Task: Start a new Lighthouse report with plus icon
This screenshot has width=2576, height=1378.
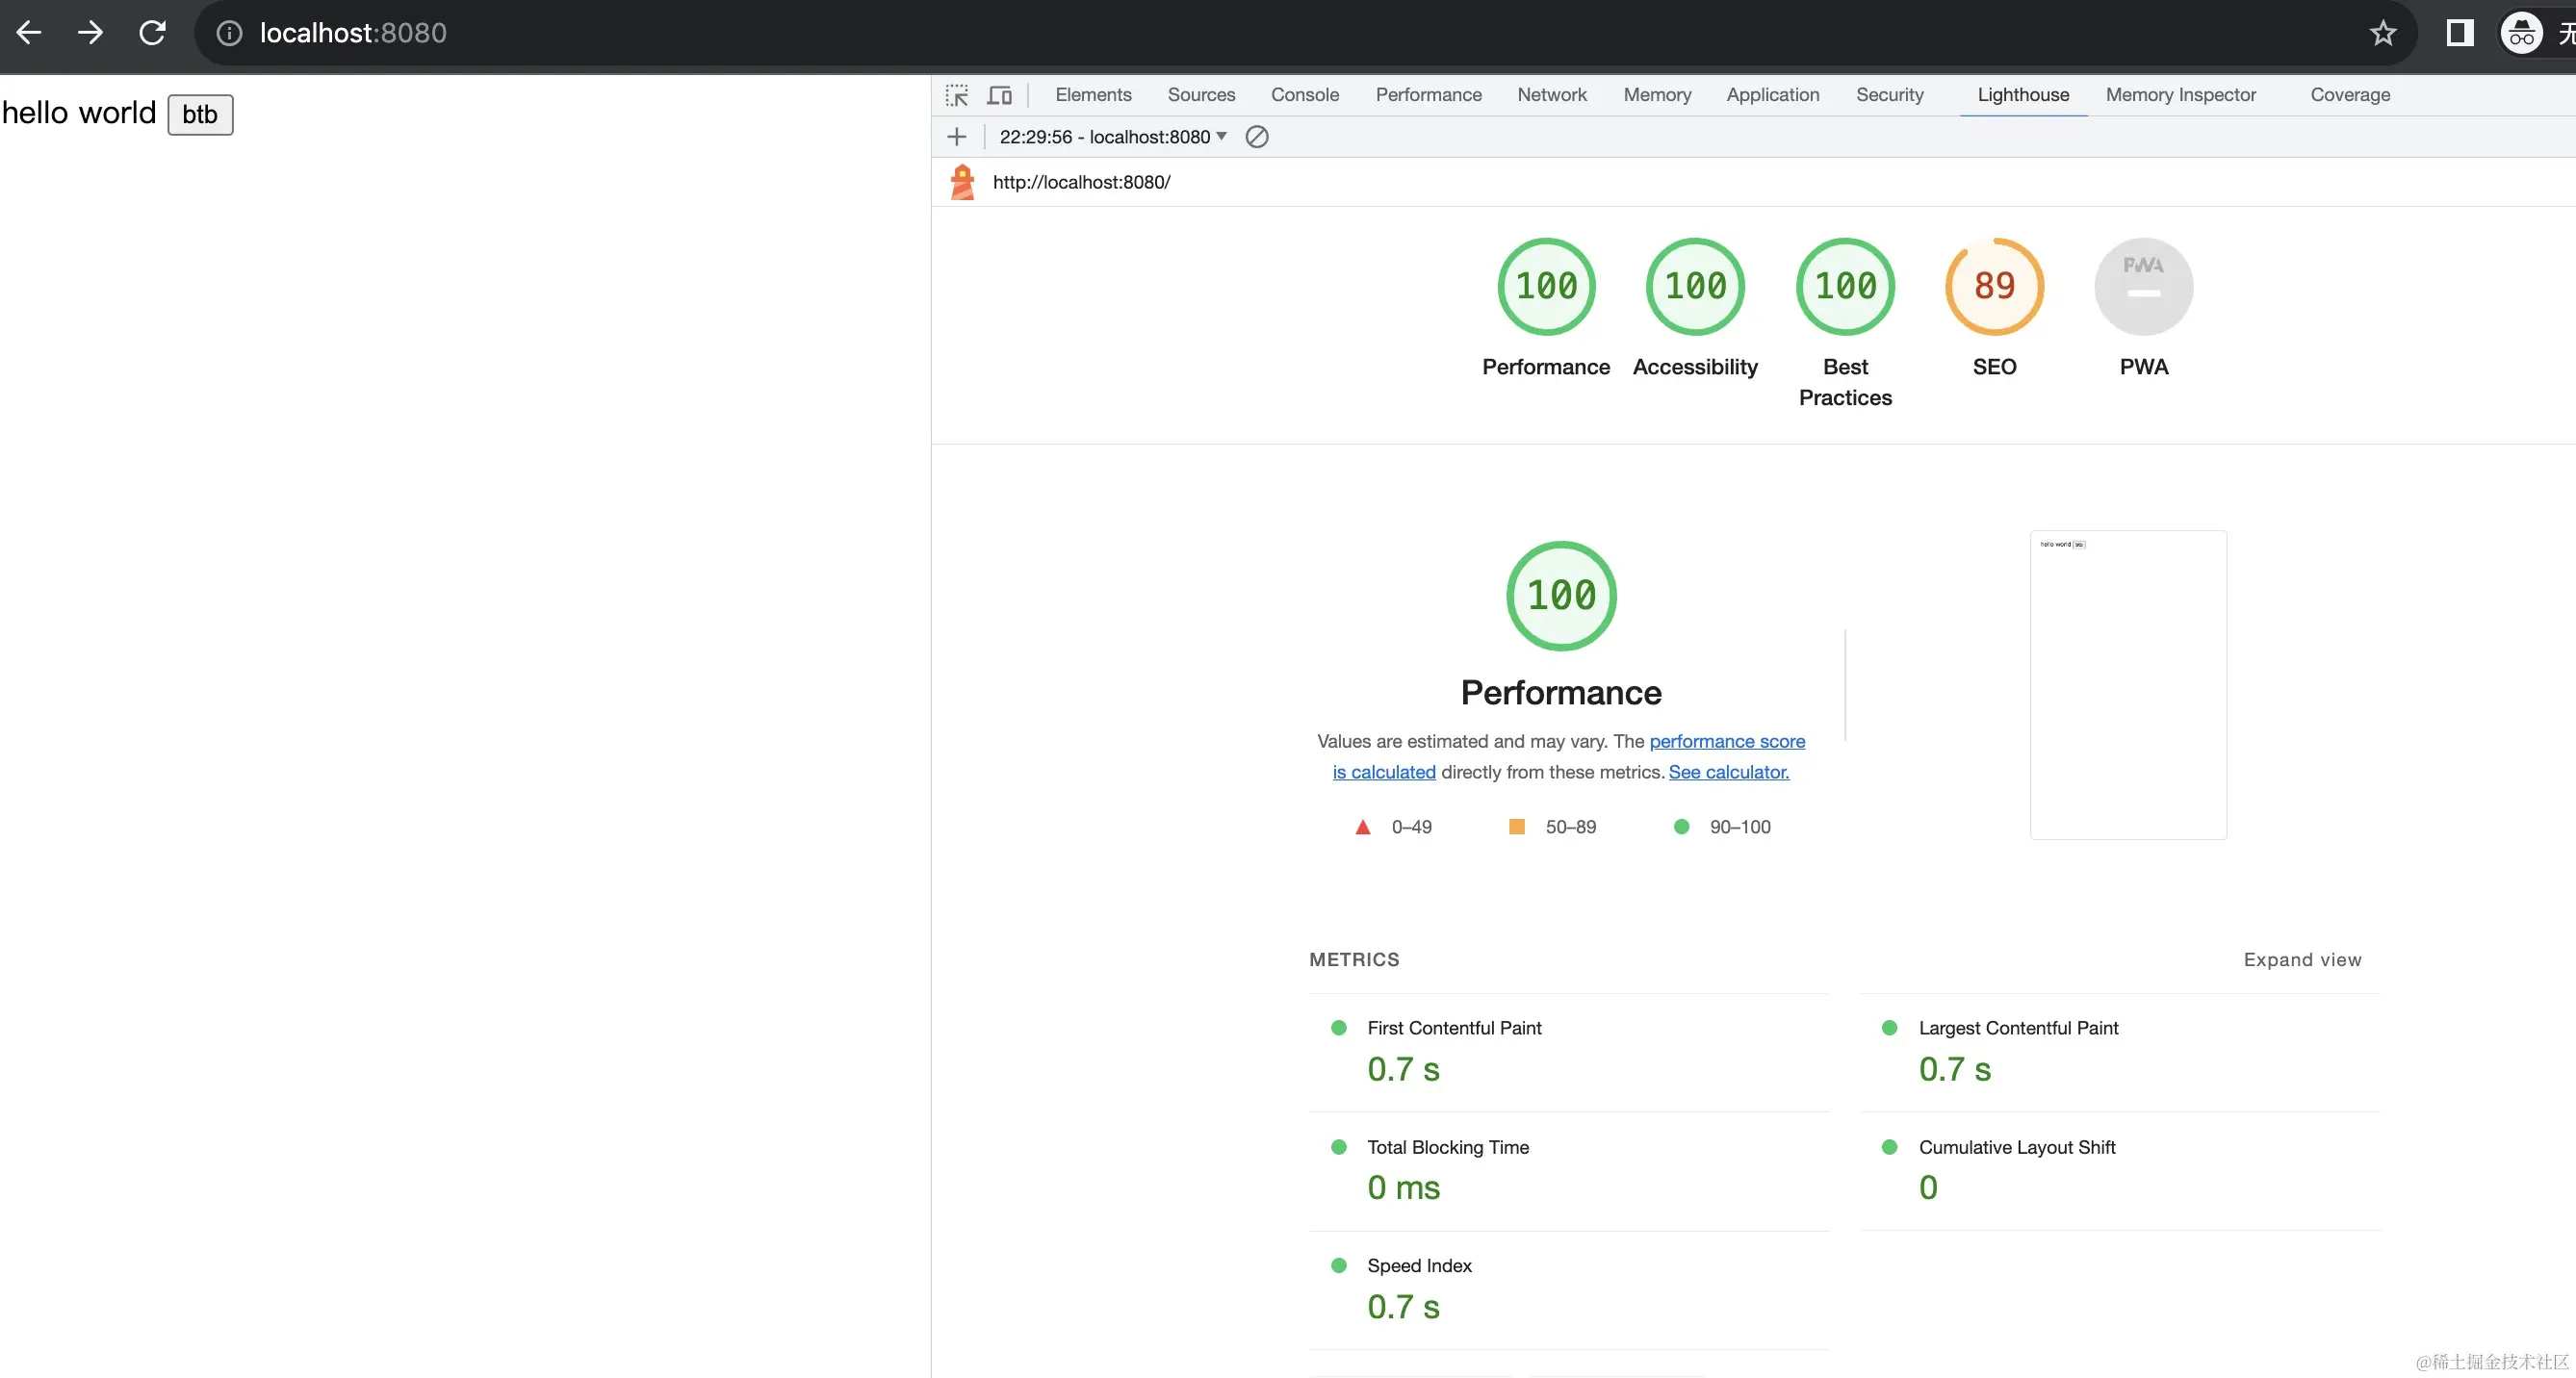Action: (x=957, y=137)
